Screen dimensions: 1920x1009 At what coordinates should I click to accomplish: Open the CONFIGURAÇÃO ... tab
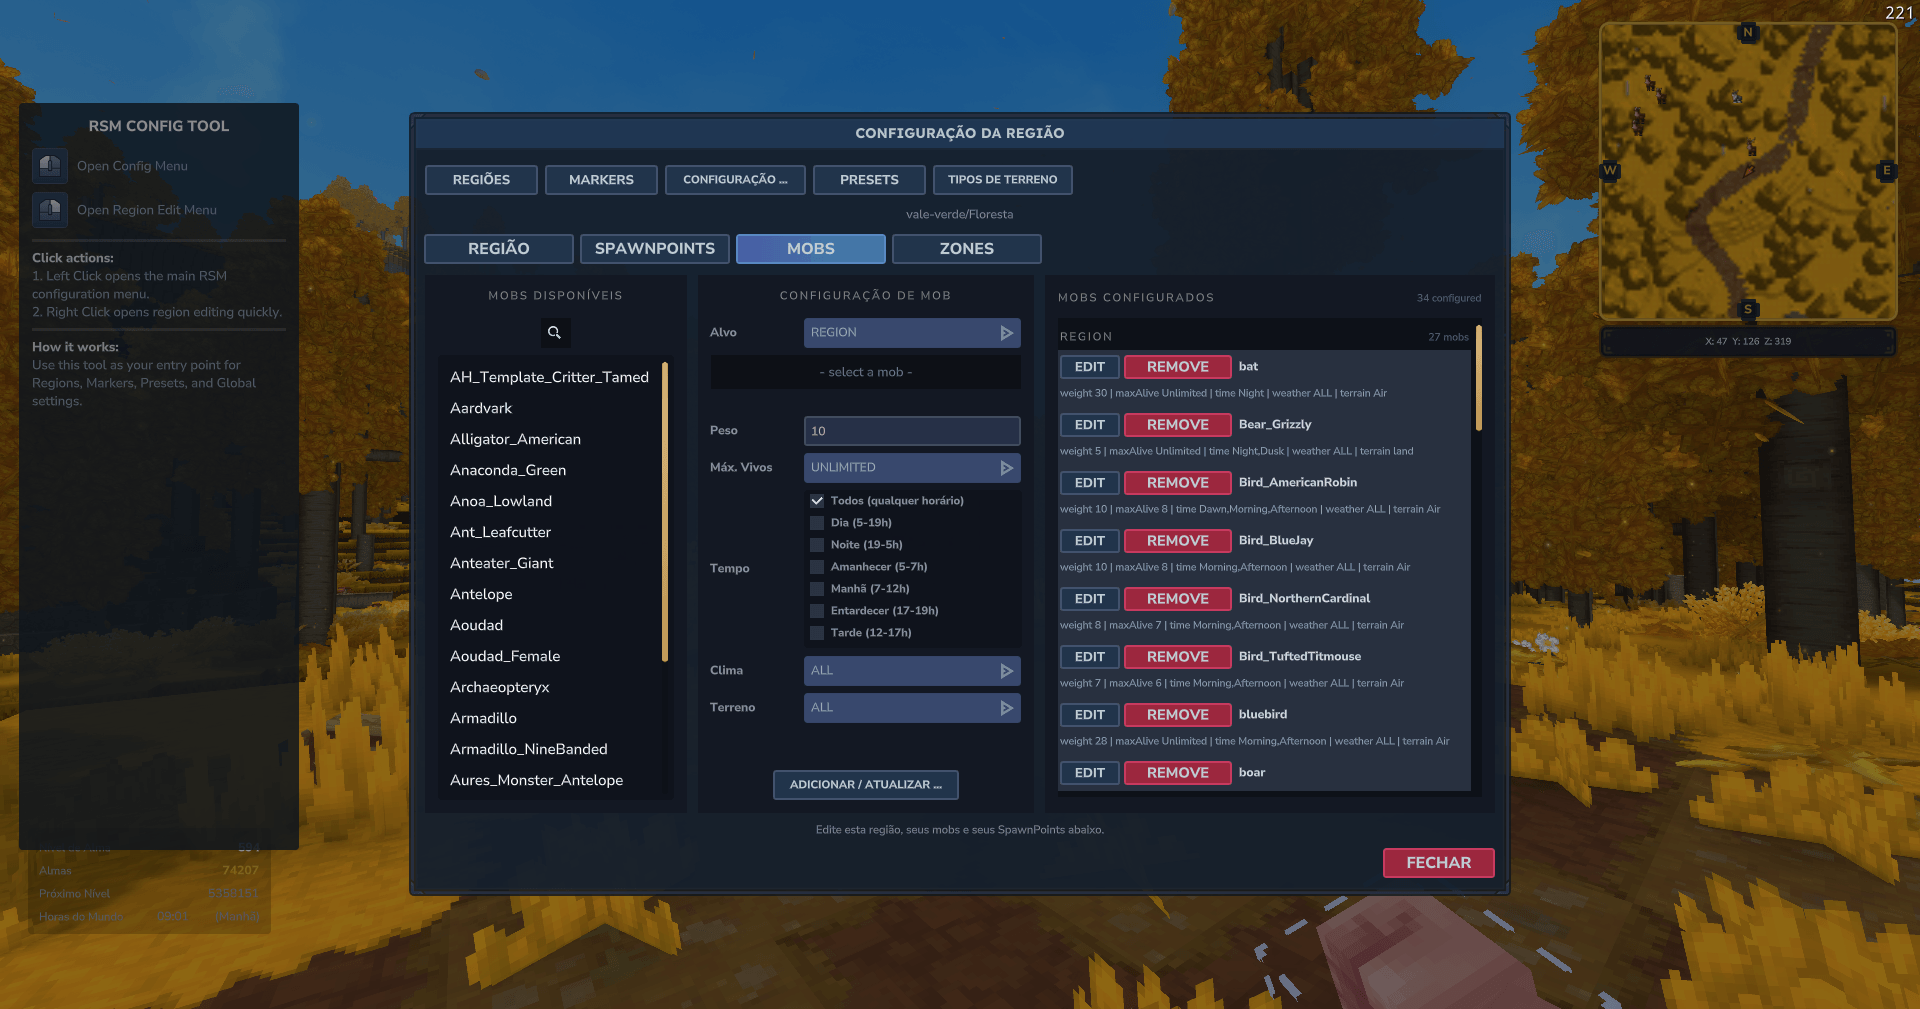pyautogui.click(x=735, y=180)
